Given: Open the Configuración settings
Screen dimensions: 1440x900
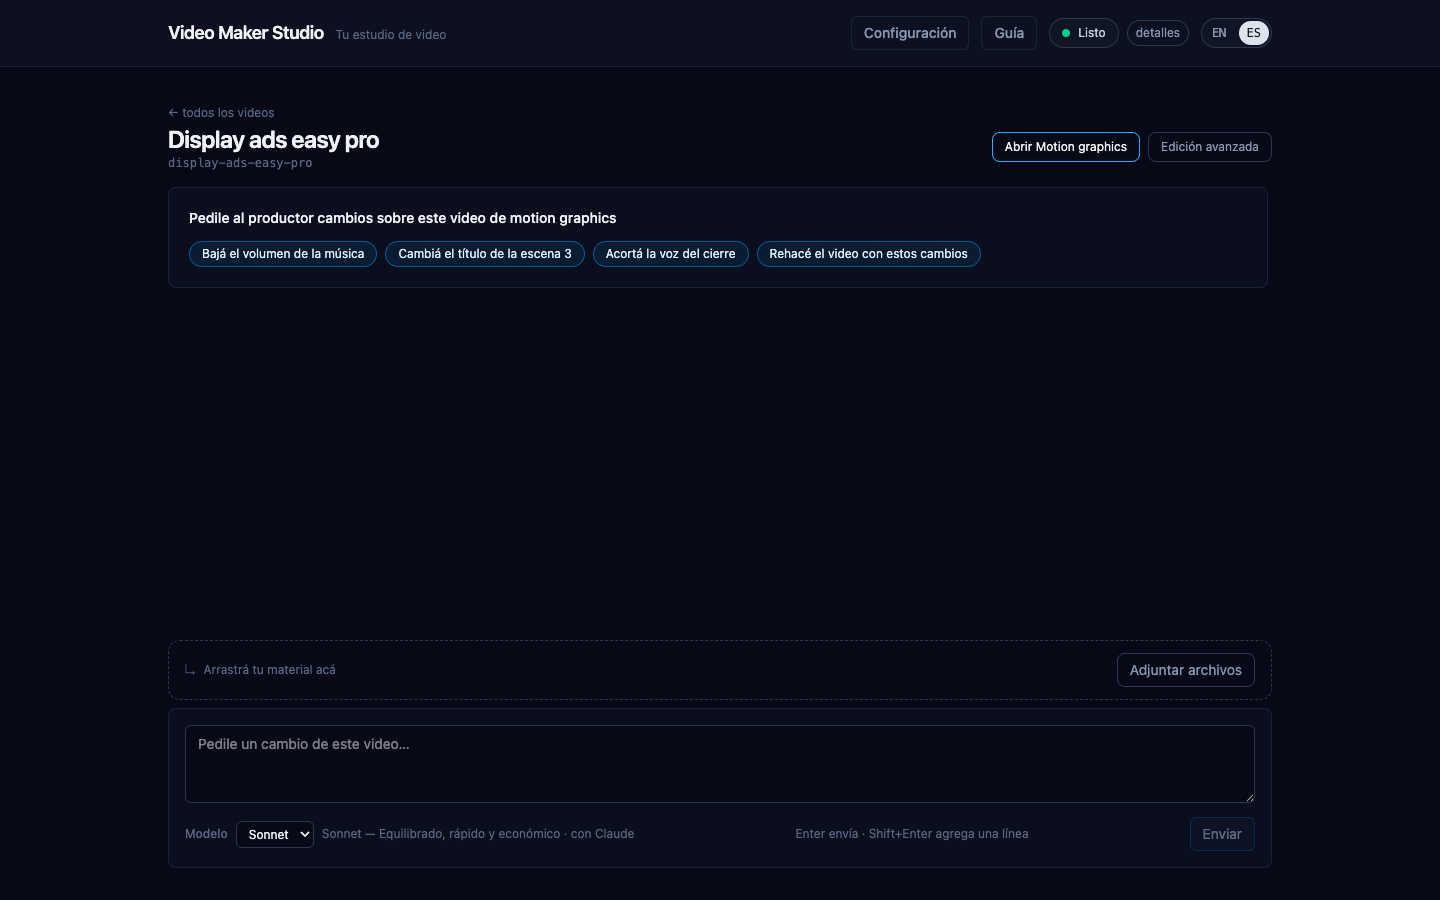Looking at the screenshot, I should click(x=909, y=33).
